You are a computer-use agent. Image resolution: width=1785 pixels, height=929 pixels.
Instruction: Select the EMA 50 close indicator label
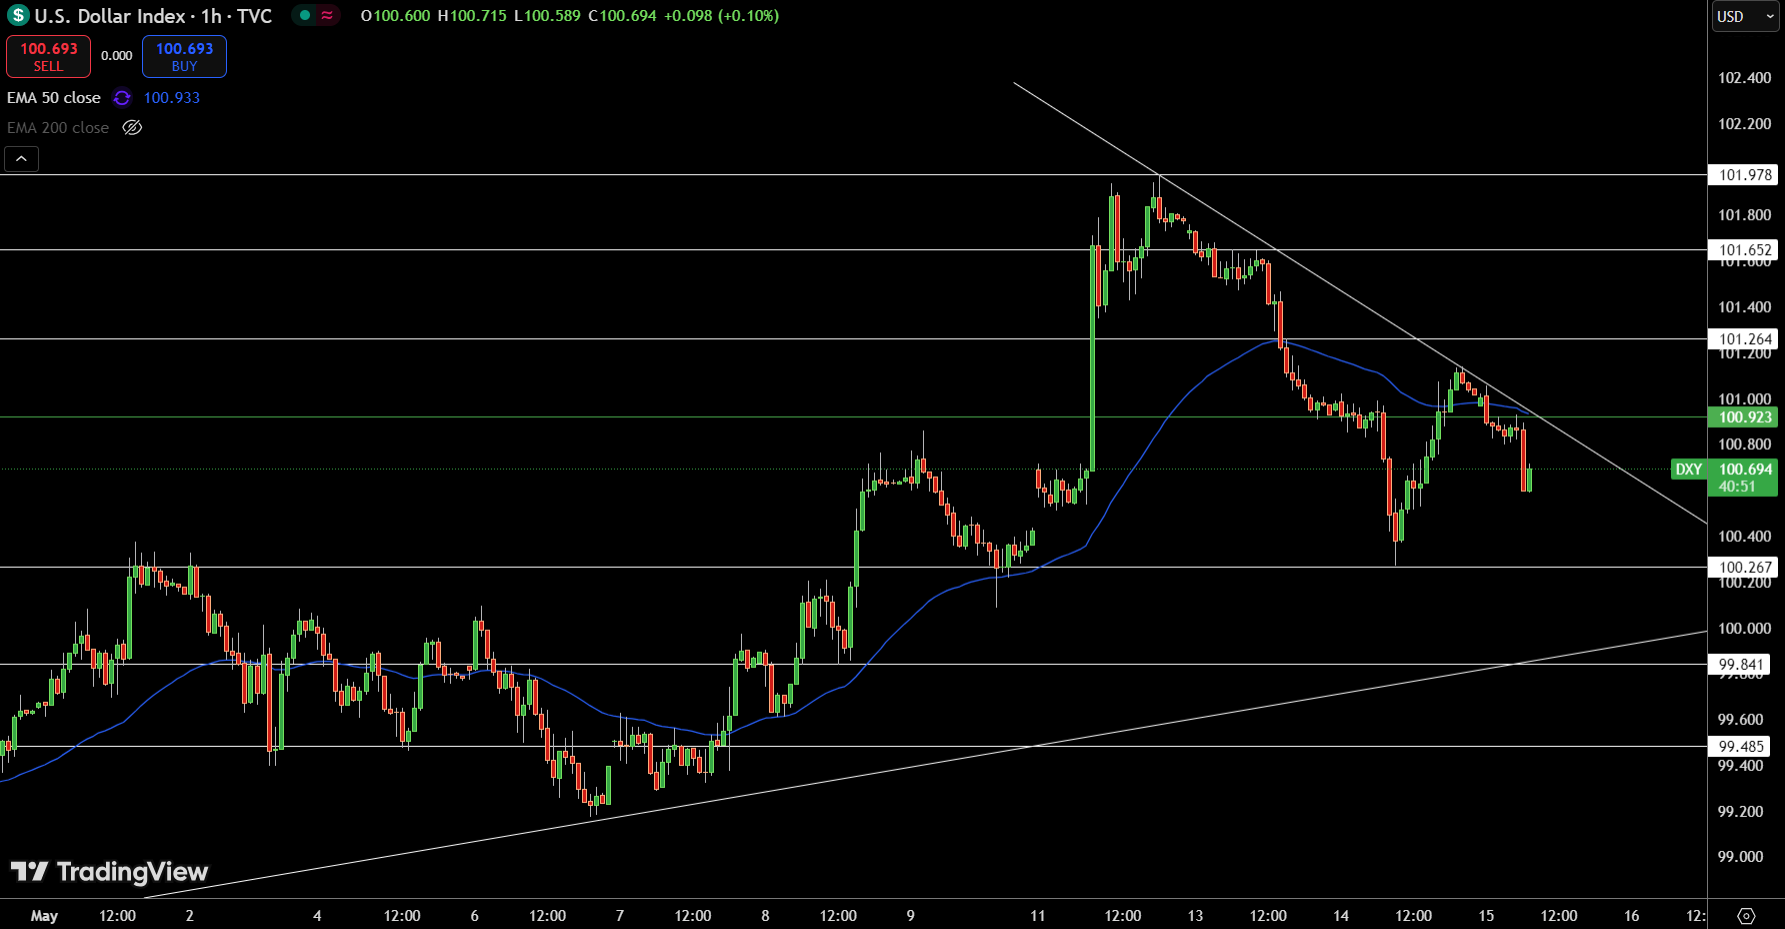coord(54,98)
